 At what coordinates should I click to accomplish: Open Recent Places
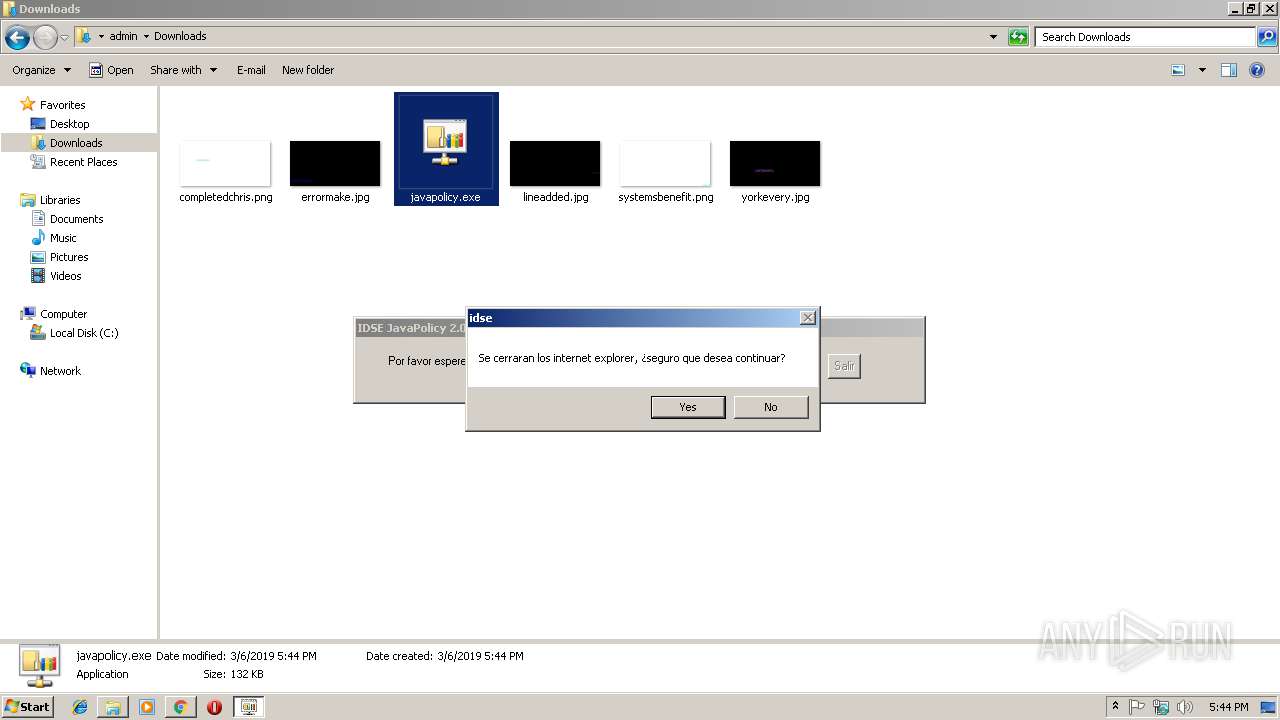(x=83, y=162)
